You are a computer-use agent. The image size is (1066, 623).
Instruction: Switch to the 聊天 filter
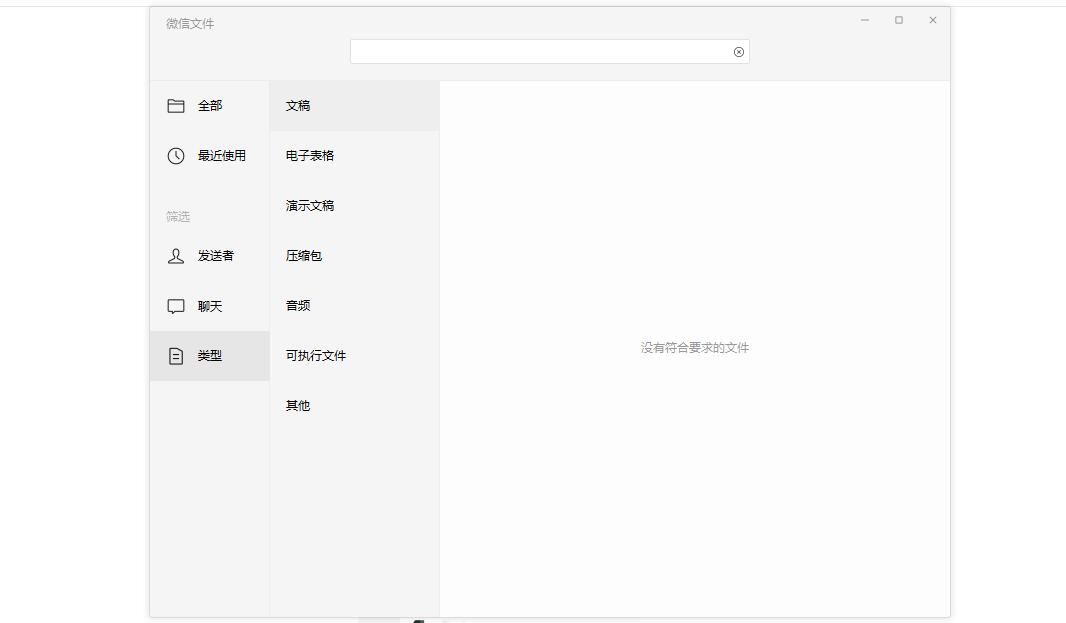click(x=210, y=306)
